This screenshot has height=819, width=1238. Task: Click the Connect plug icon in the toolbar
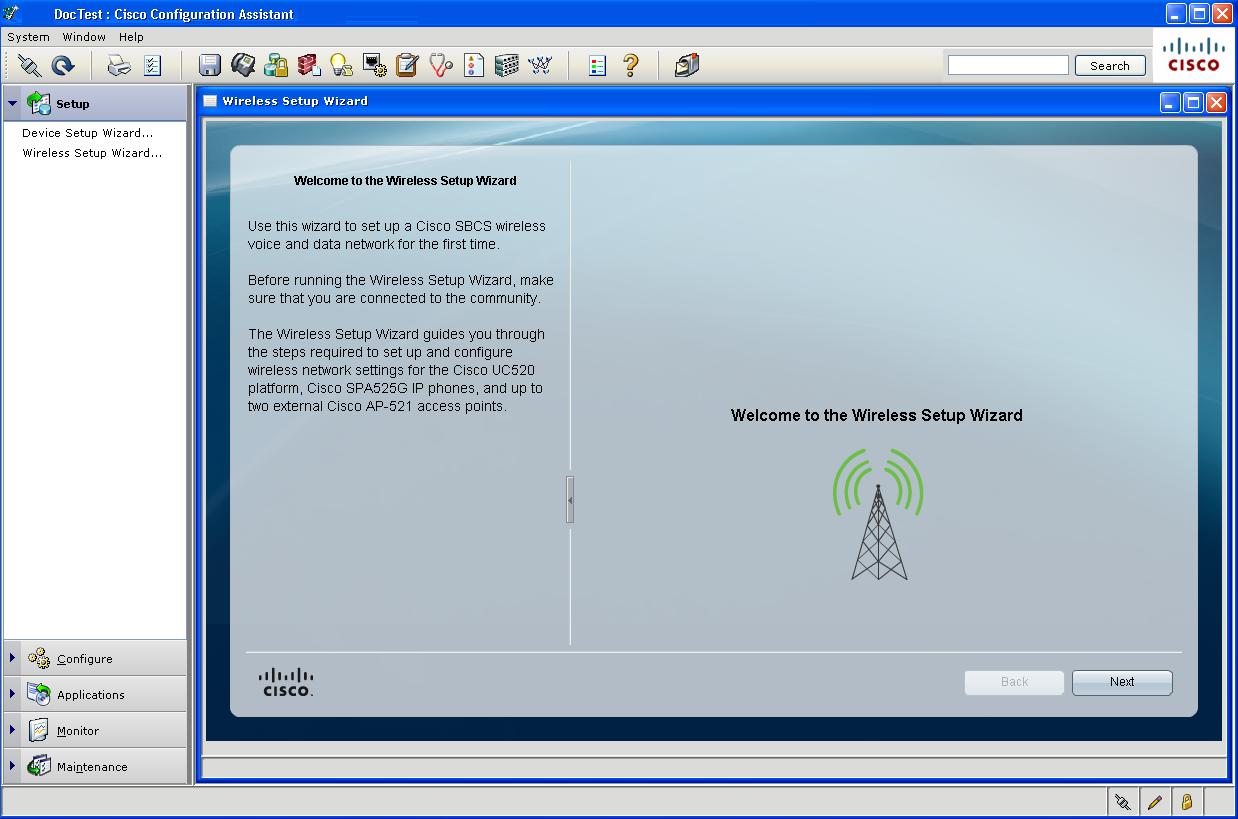coord(30,66)
